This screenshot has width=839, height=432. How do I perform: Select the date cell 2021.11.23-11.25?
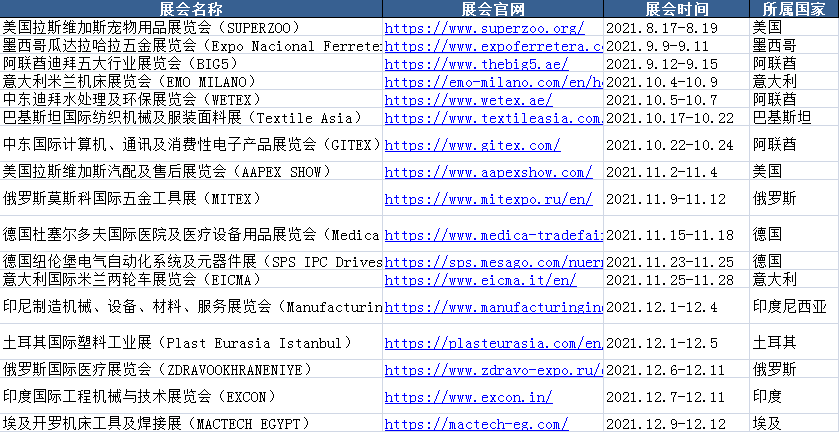coord(677,261)
